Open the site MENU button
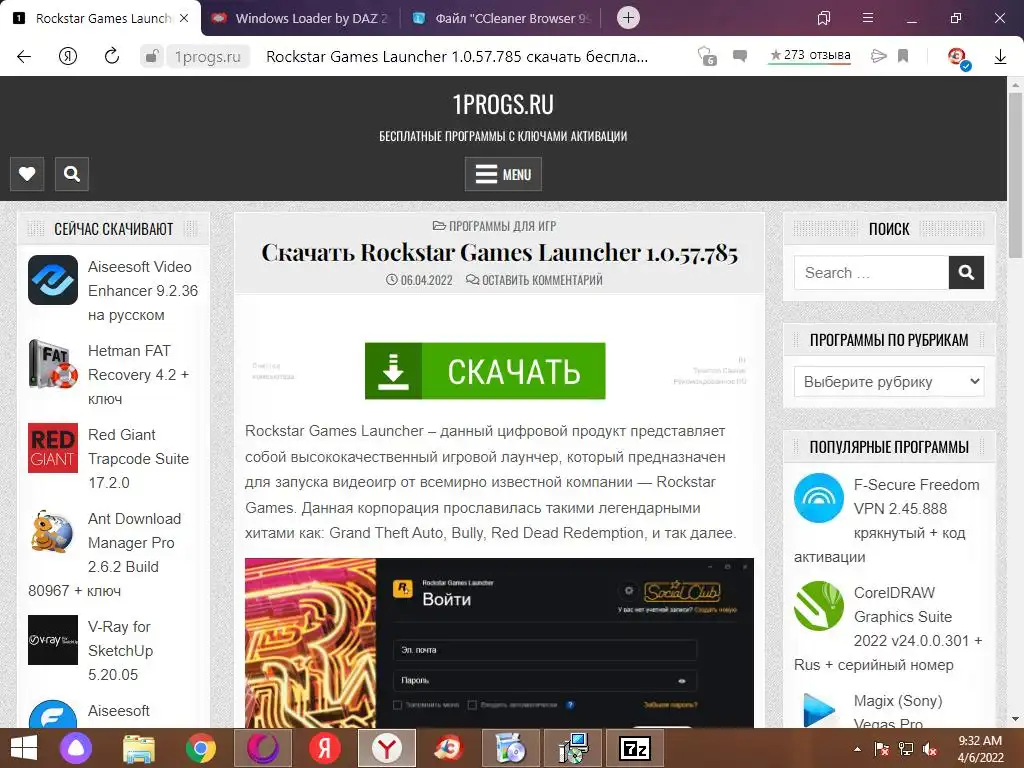The image size is (1024, 768). click(x=503, y=174)
